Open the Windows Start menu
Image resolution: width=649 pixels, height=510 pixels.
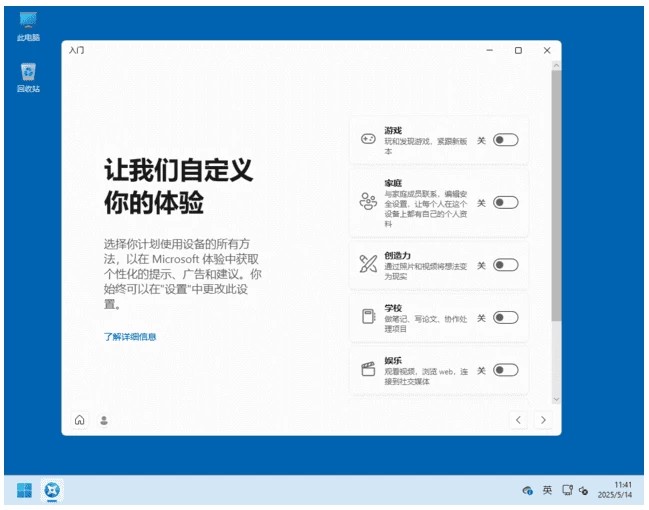click(24, 490)
